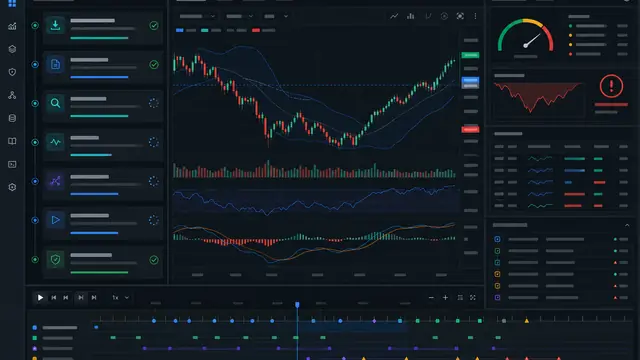
Task: Open settings gear icon in left sidebar
Action: (x=12, y=187)
